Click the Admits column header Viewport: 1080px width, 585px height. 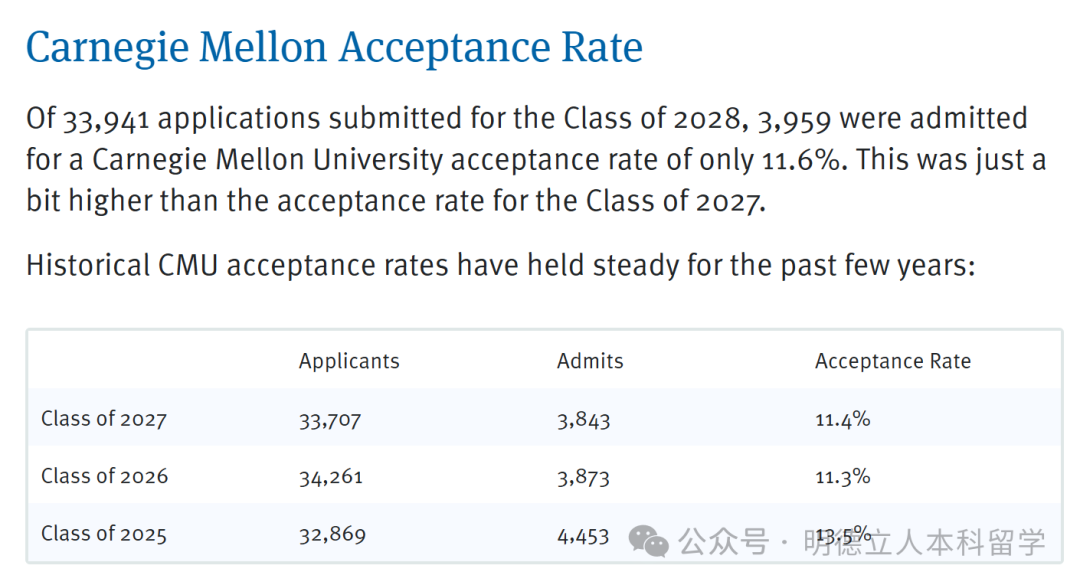tap(590, 361)
